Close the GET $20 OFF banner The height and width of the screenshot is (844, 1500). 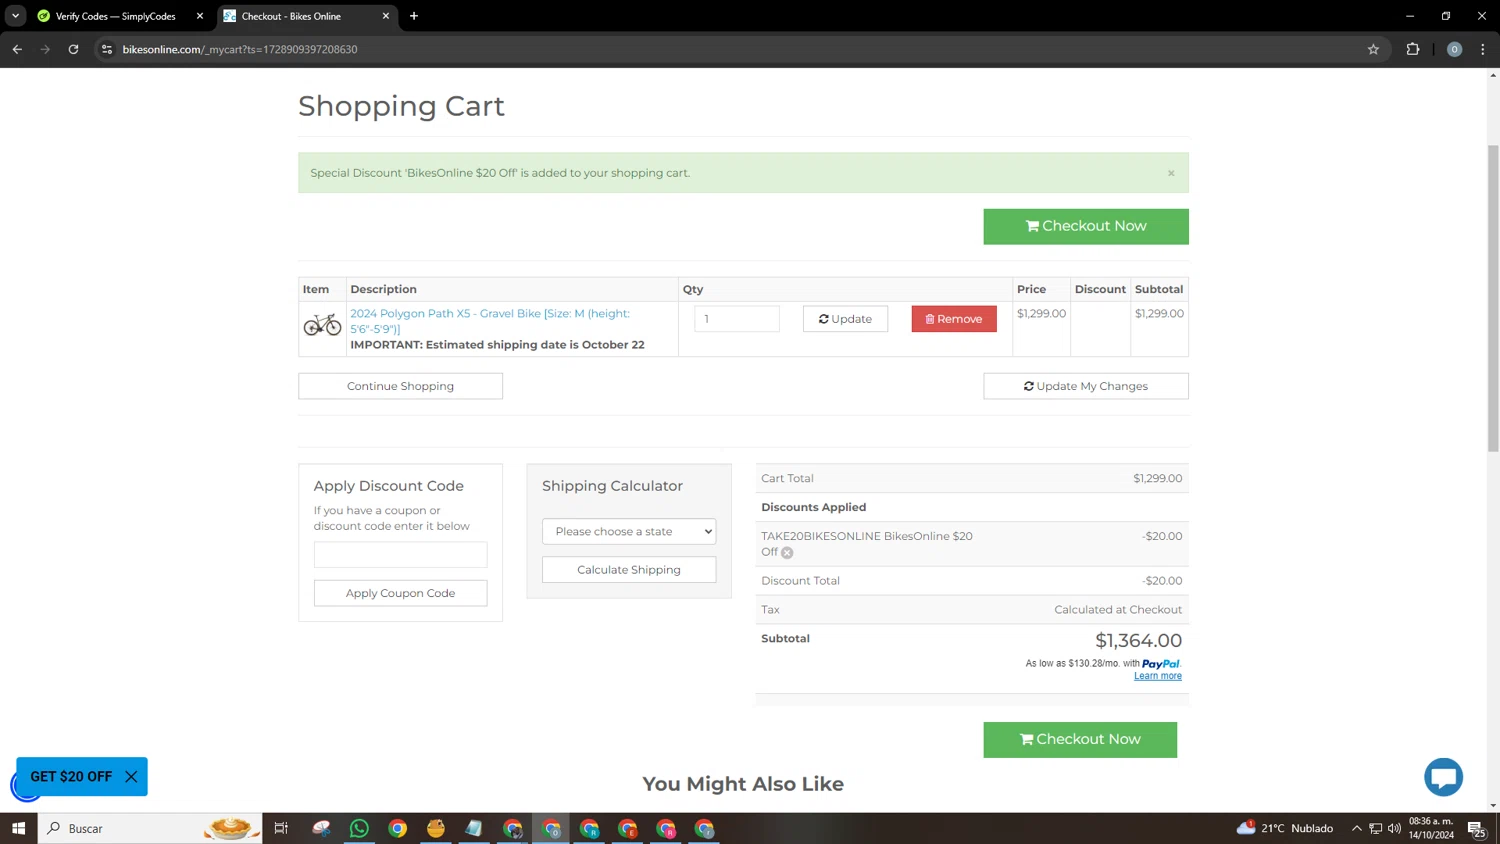[x=131, y=777]
